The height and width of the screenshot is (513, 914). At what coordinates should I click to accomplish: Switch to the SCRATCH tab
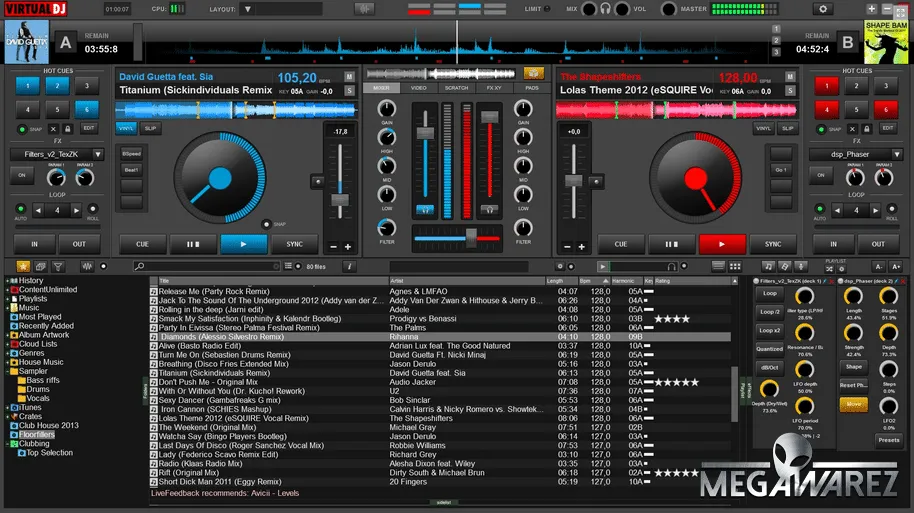456,88
